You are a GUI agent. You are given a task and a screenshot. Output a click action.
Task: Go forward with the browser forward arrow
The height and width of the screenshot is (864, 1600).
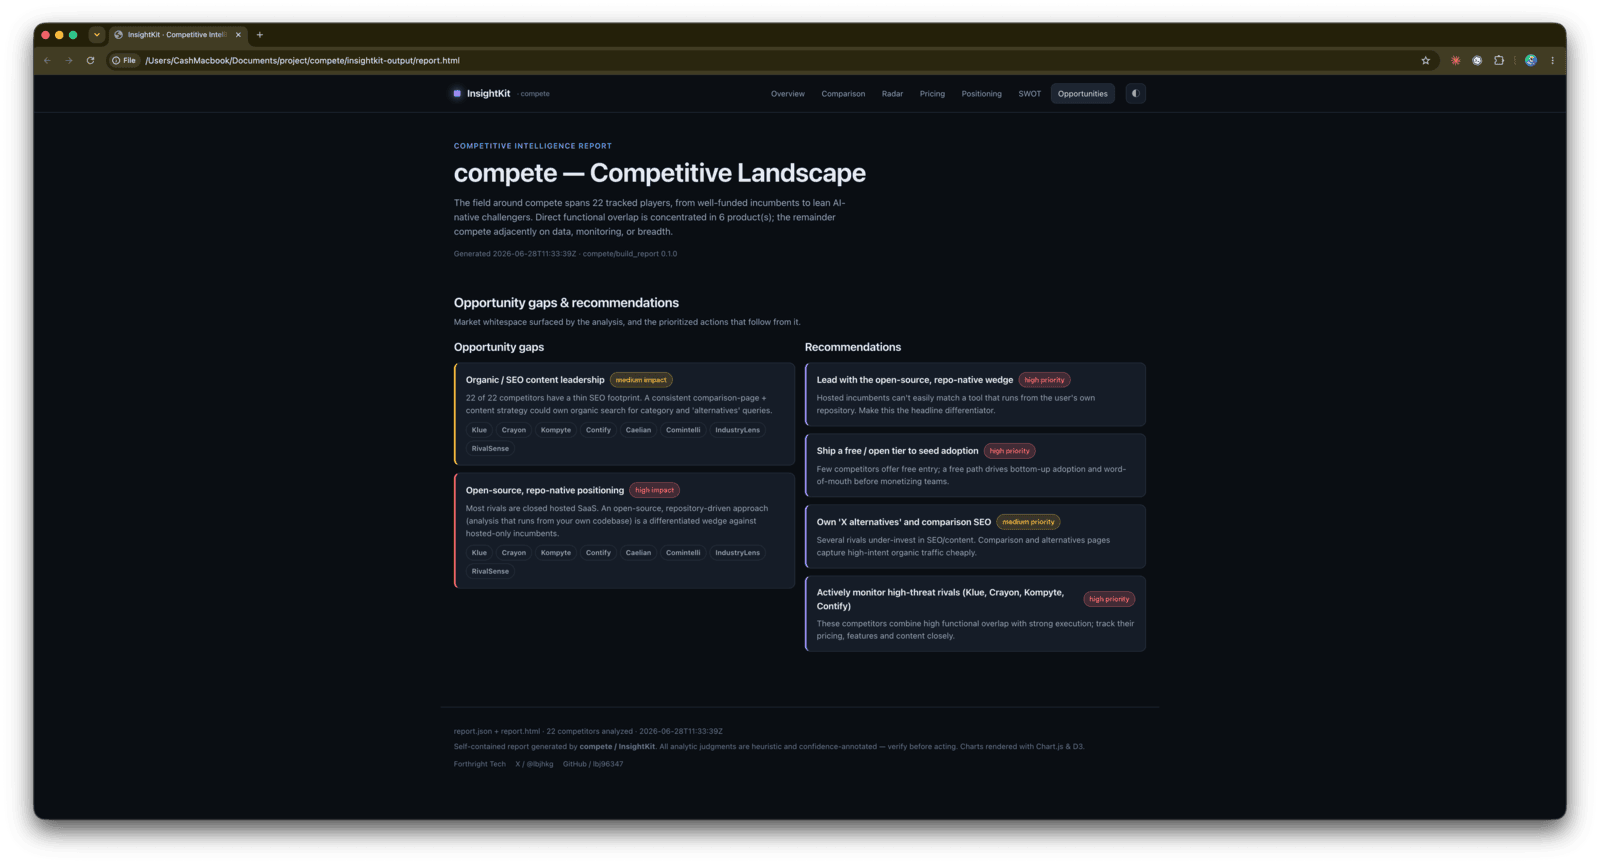(69, 60)
